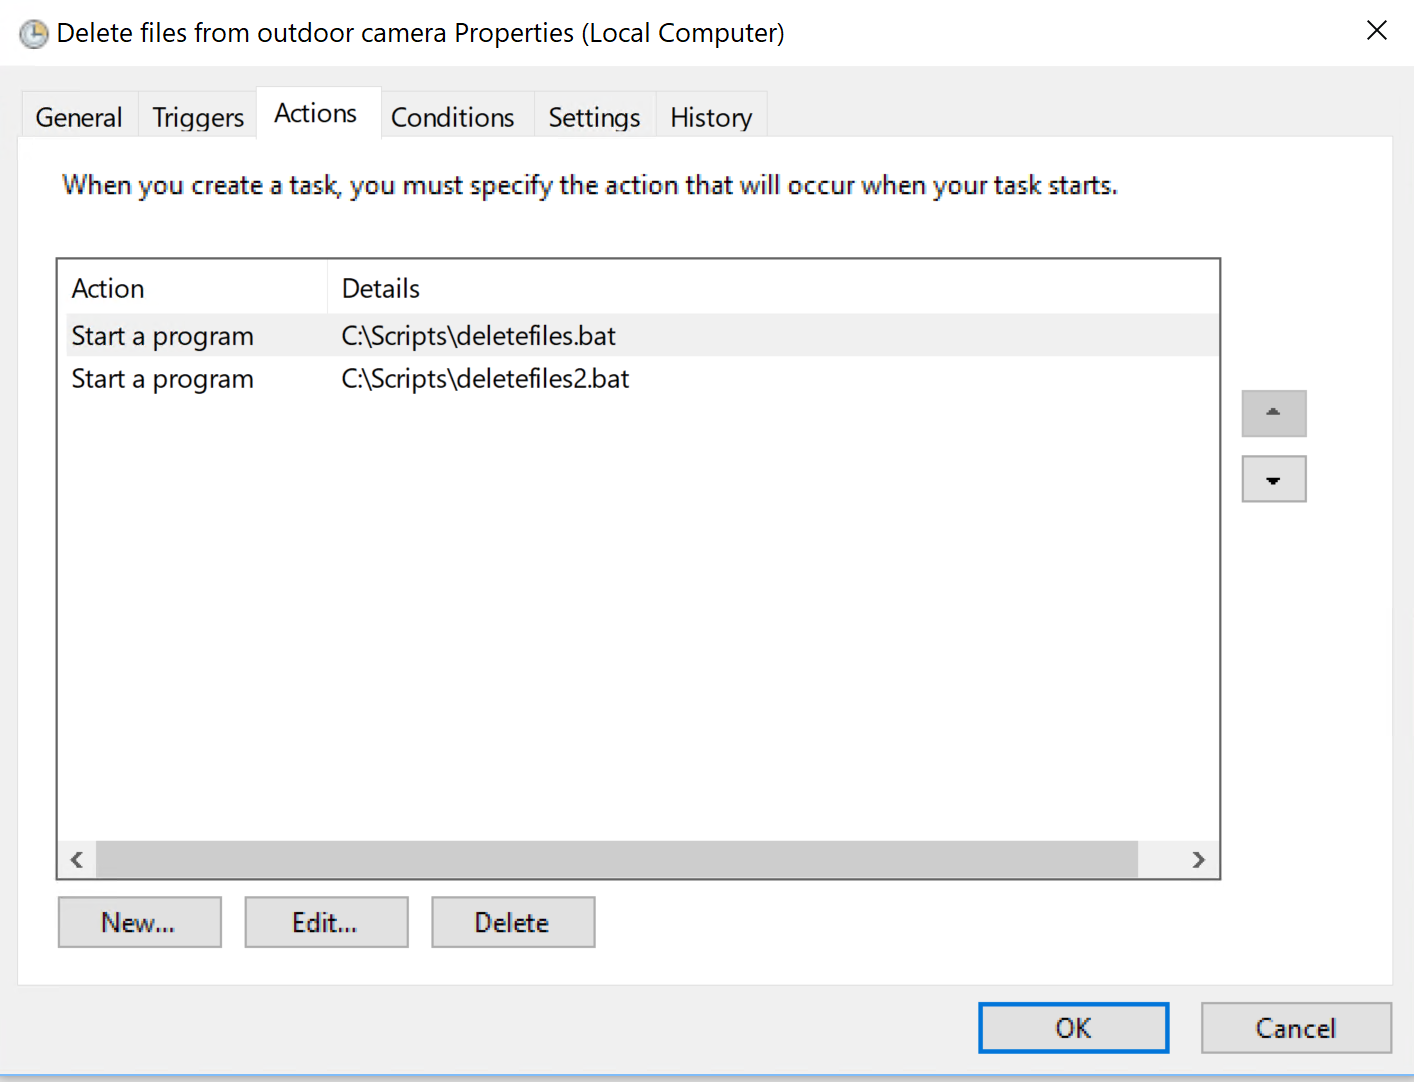
Task: Click right arrow of horizontal scrollbar
Action: pyautogui.click(x=1198, y=860)
